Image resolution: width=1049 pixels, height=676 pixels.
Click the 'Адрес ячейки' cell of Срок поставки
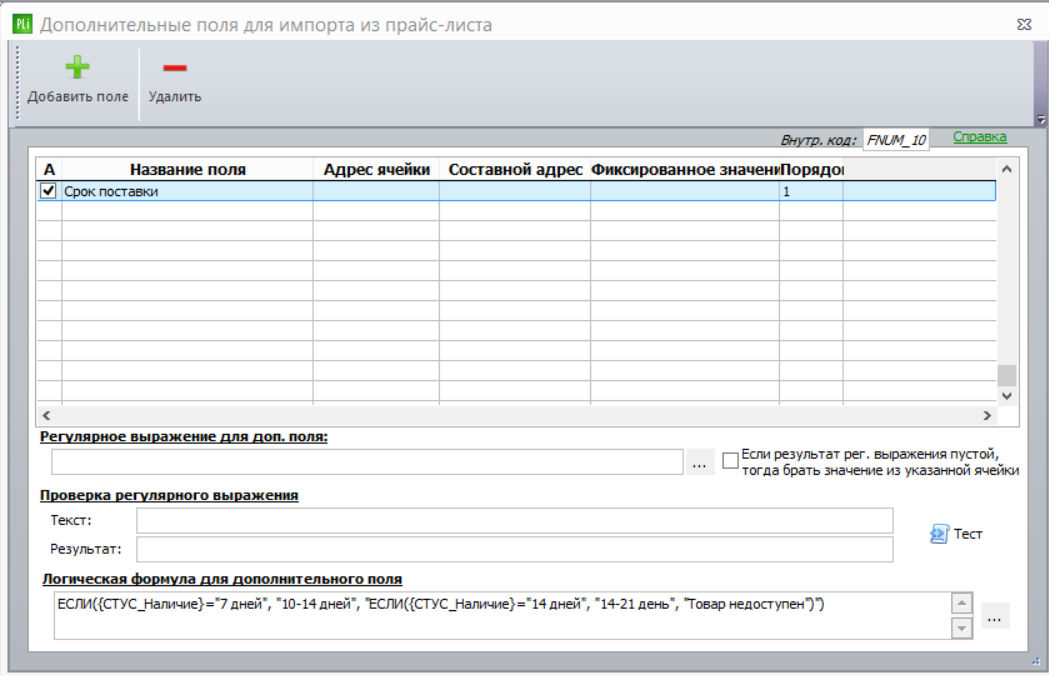(376, 191)
